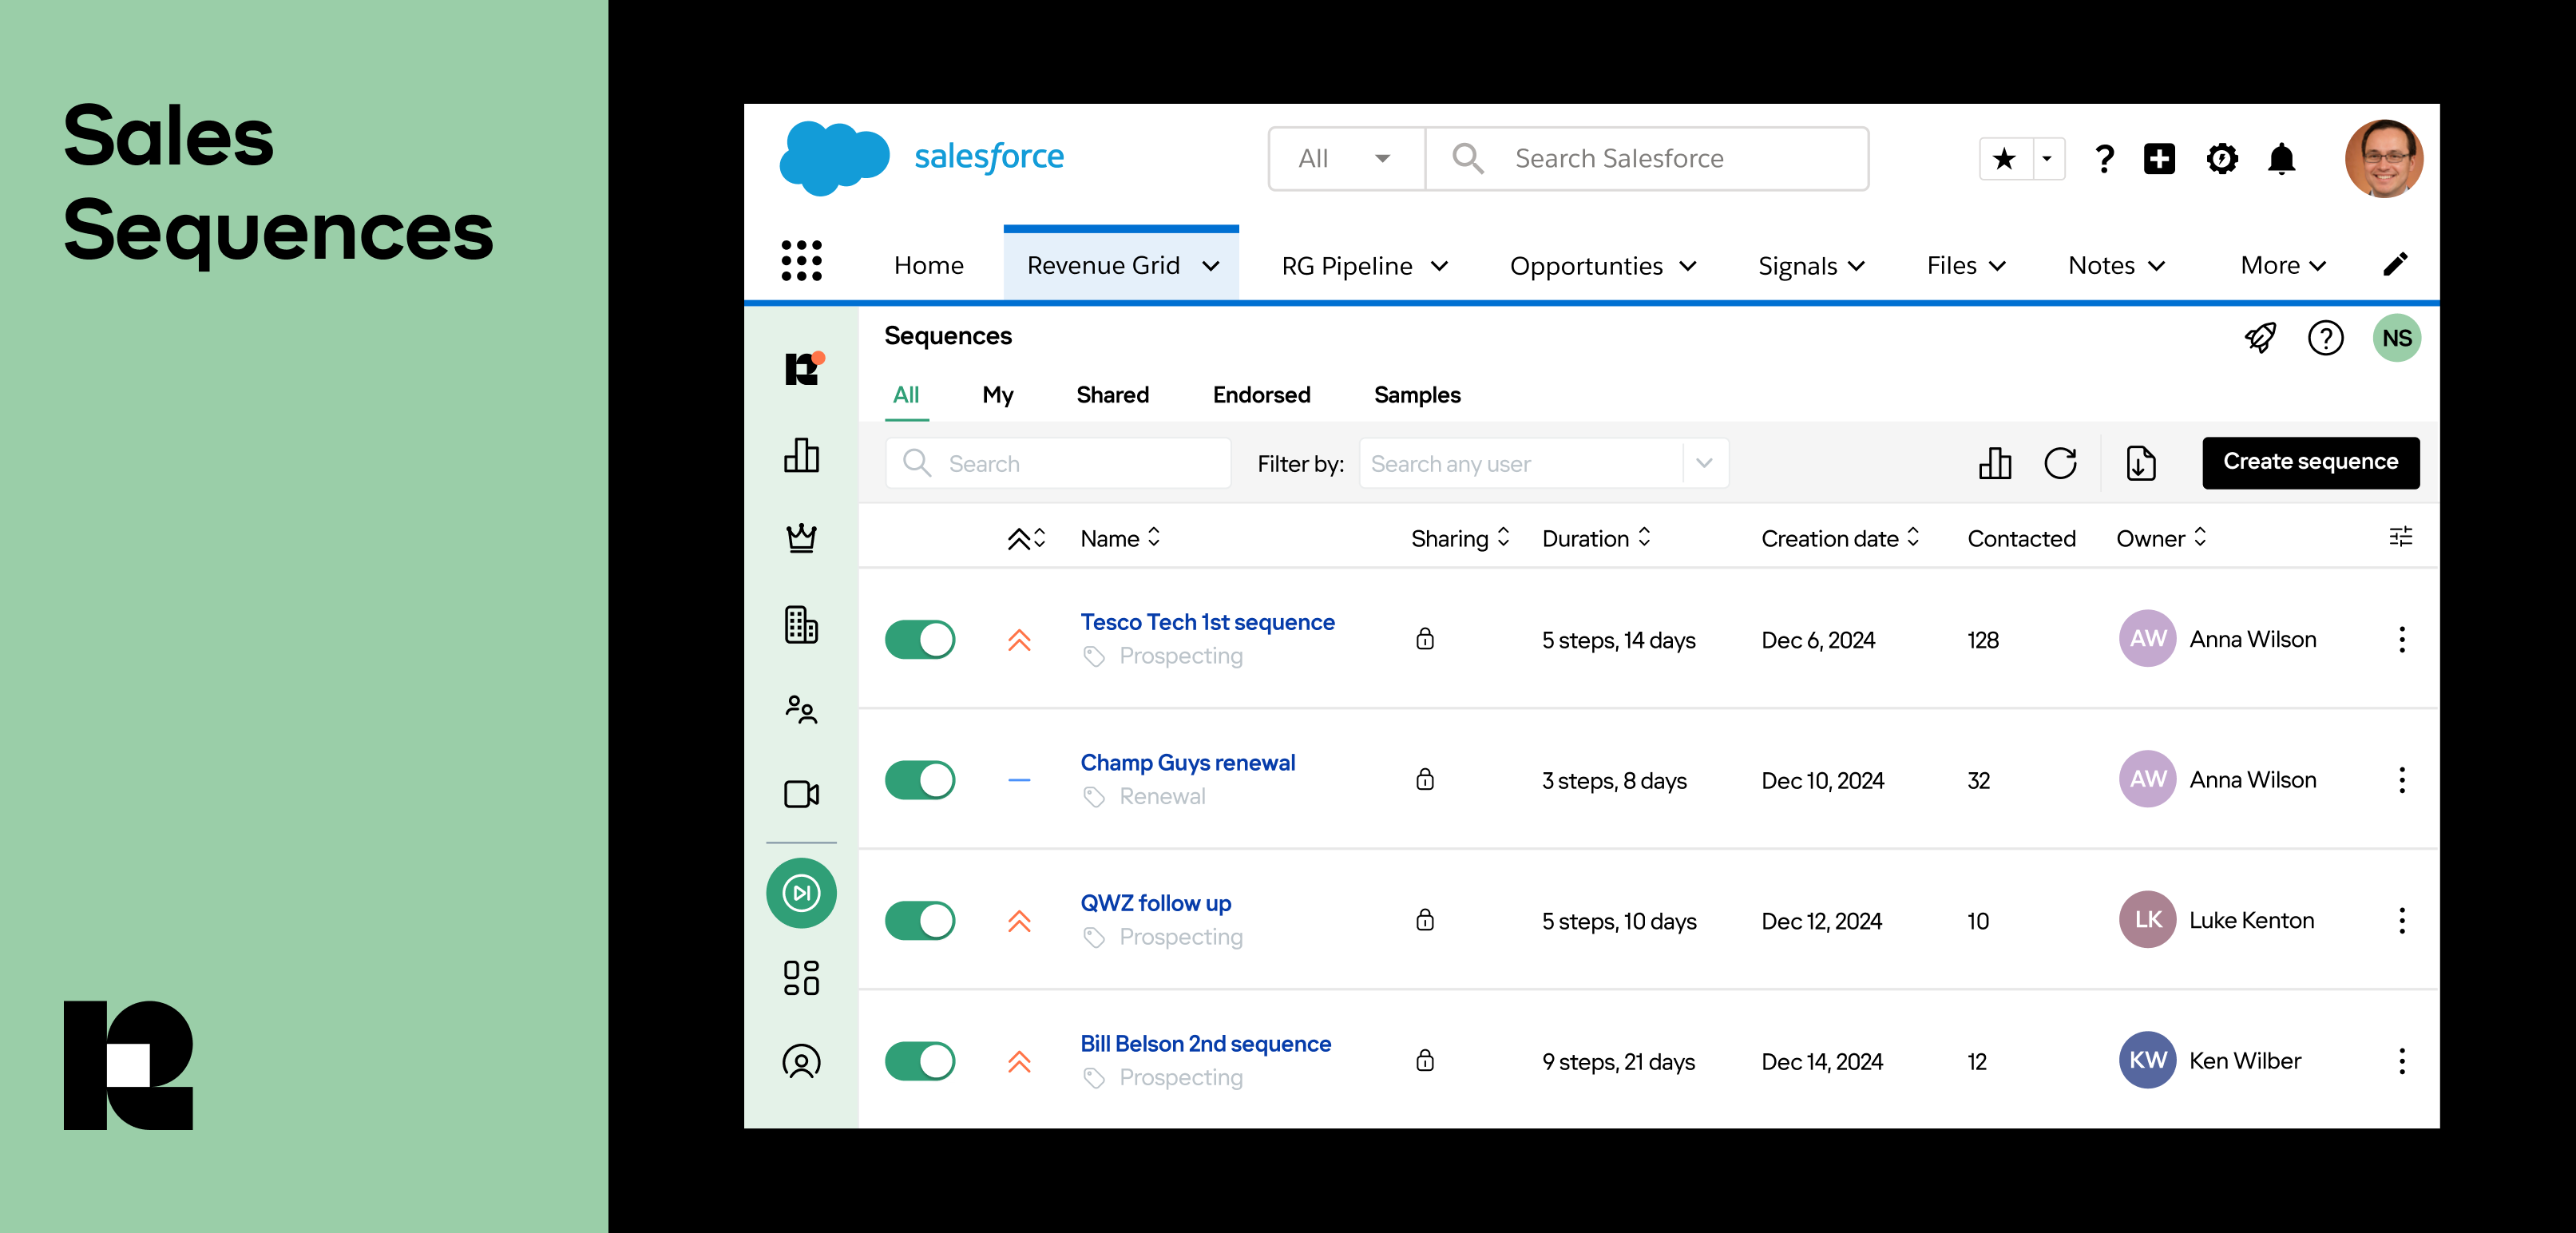Open the Search any user filter dropdown
The width and height of the screenshot is (2576, 1233).
[x=1704, y=463]
